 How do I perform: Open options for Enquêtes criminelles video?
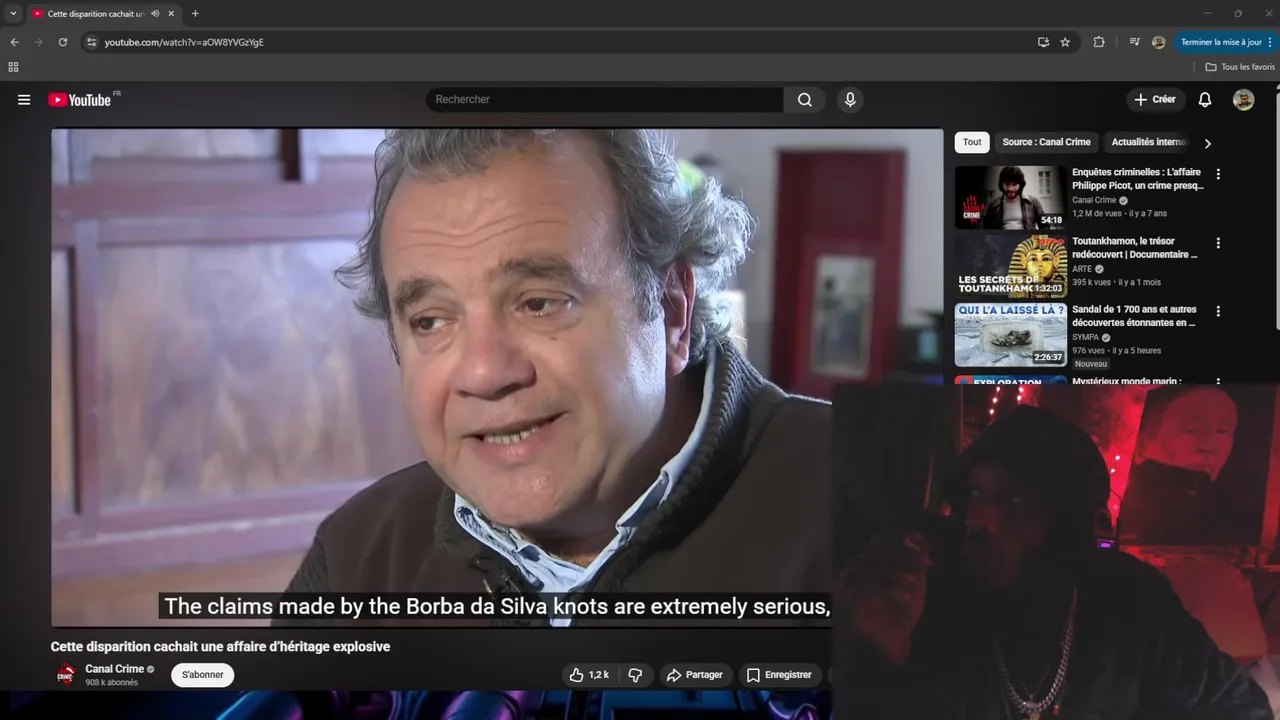tap(1218, 174)
